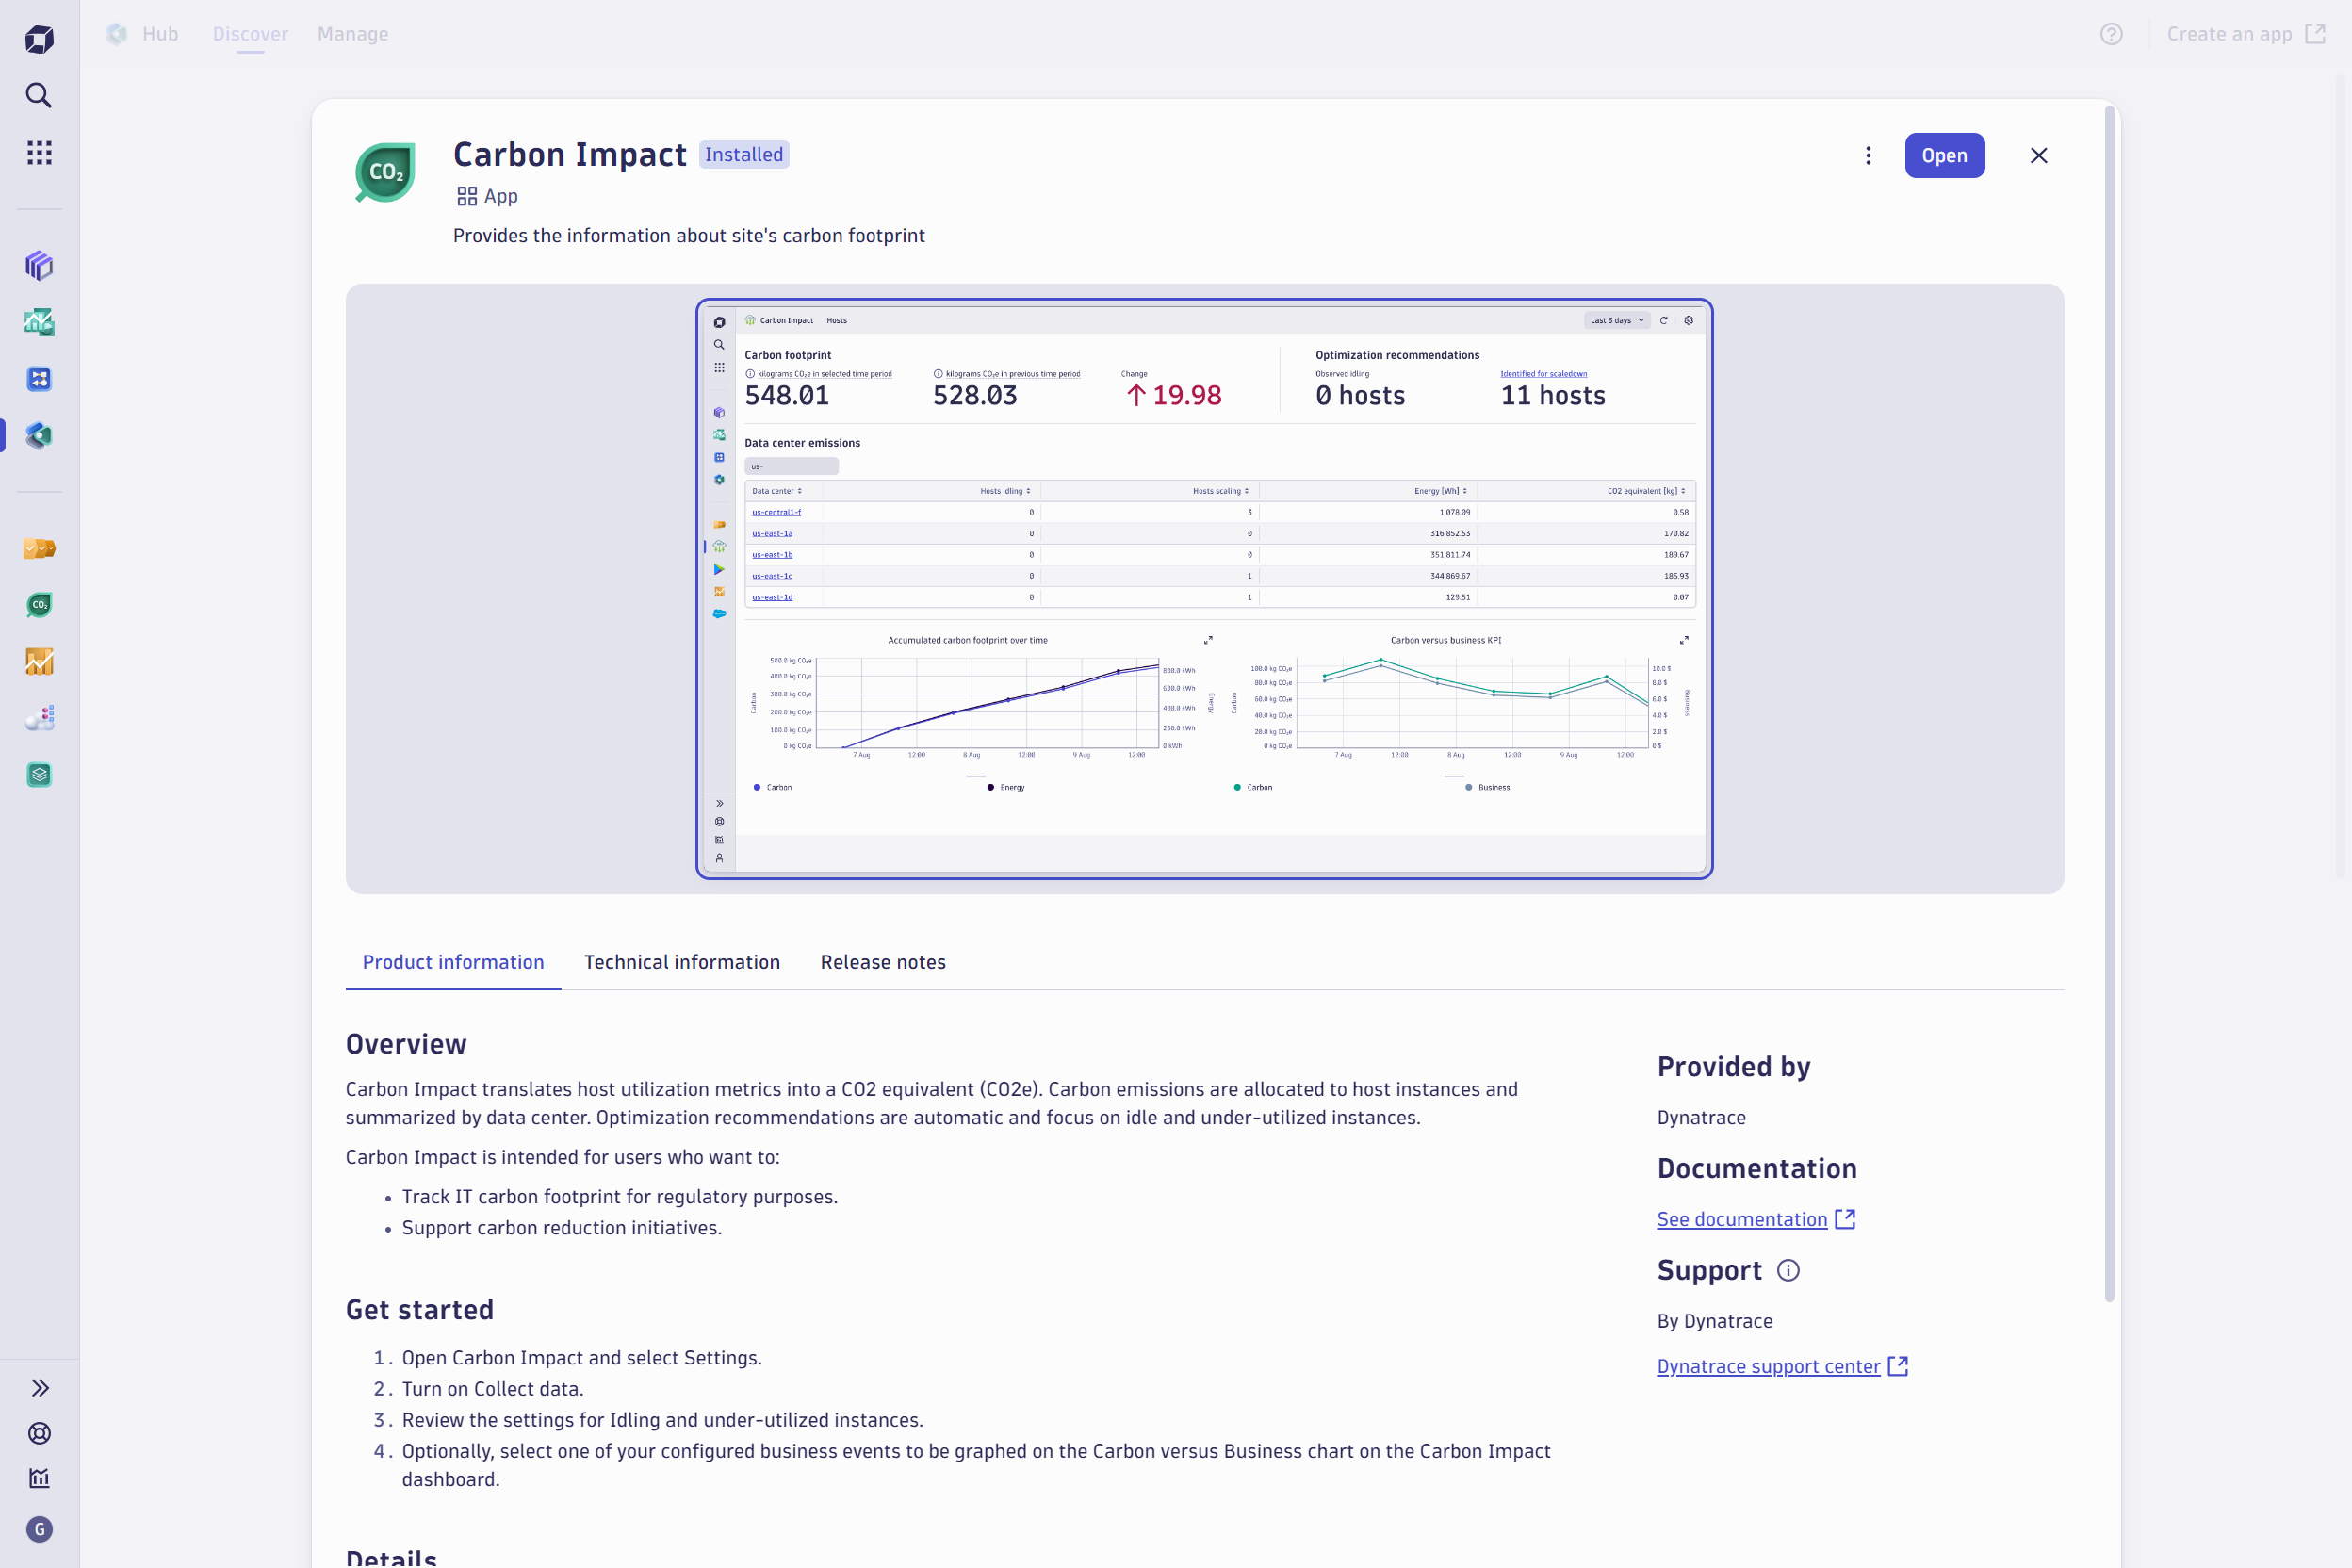Click the question mark help icon top right
The width and height of the screenshot is (2352, 1568).
pos(2112,34)
